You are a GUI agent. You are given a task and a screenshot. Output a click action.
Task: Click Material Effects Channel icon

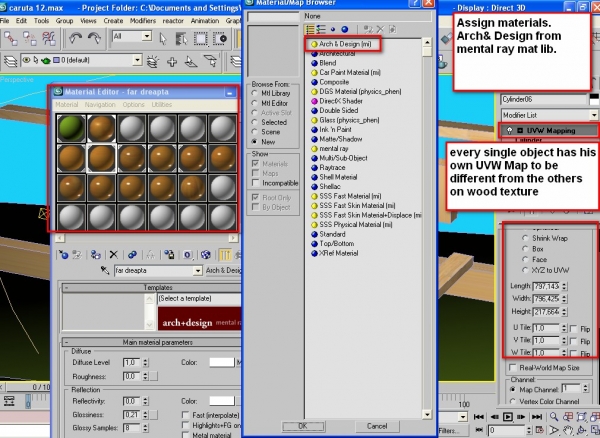pos(188,255)
